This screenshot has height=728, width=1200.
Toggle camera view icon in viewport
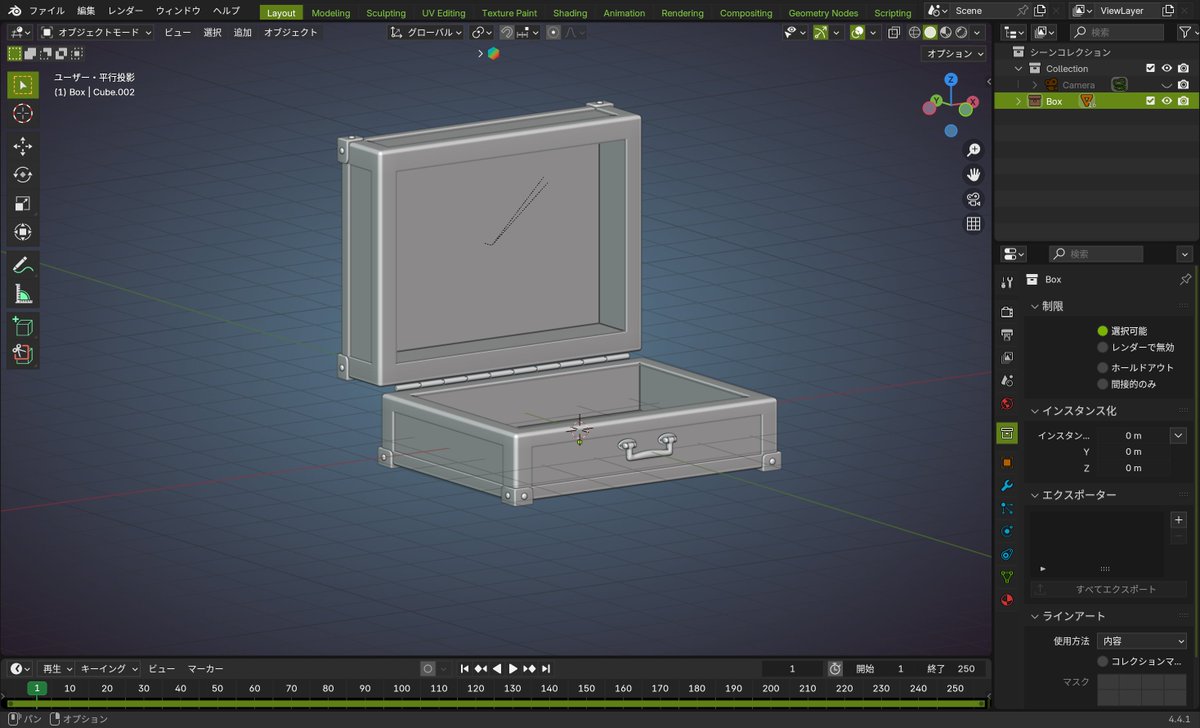[x=973, y=199]
